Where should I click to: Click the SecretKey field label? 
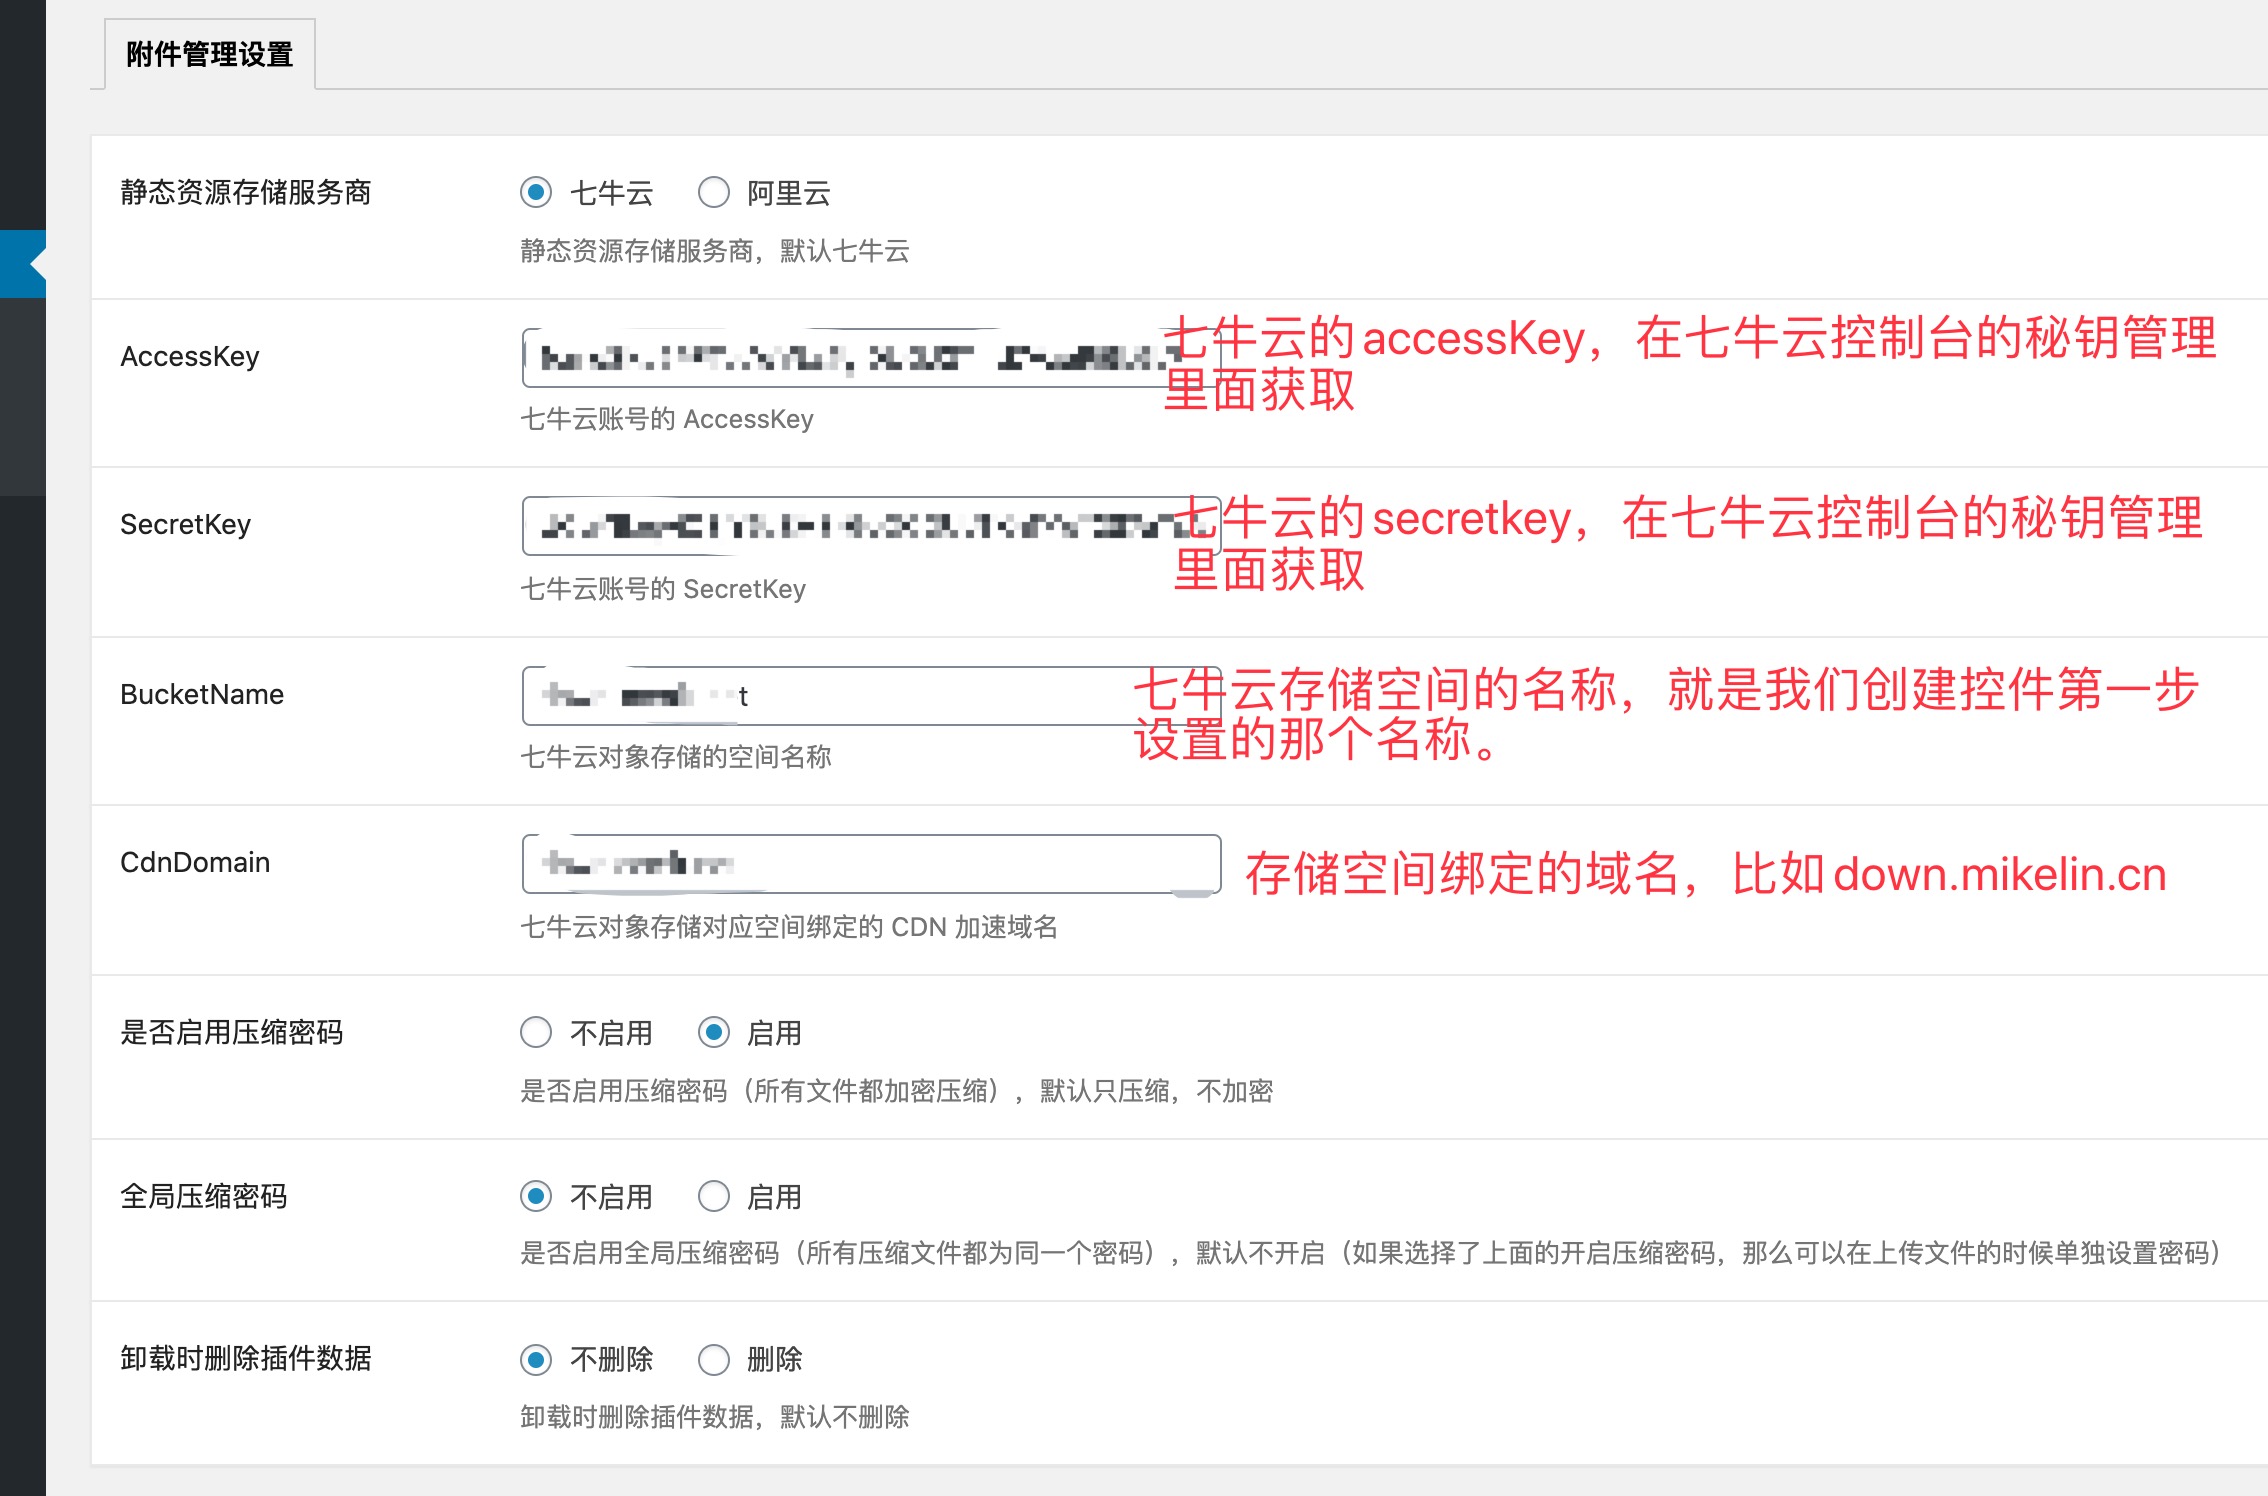click(186, 525)
